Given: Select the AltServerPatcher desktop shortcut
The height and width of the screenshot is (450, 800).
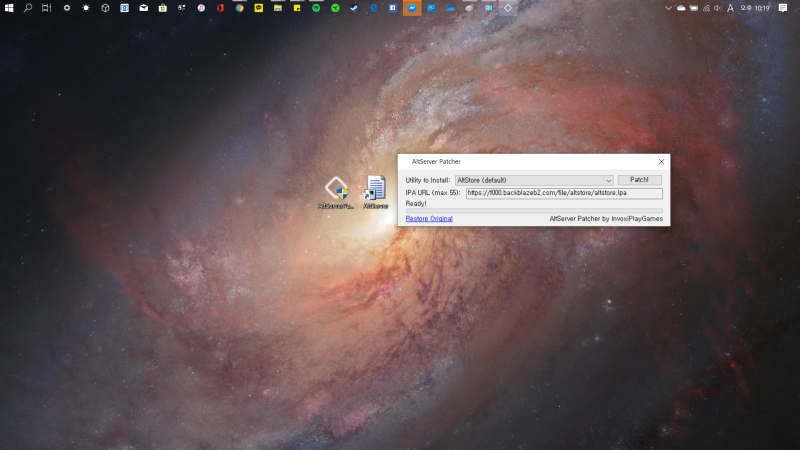Looking at the screenshot, I should coord(336,192).
